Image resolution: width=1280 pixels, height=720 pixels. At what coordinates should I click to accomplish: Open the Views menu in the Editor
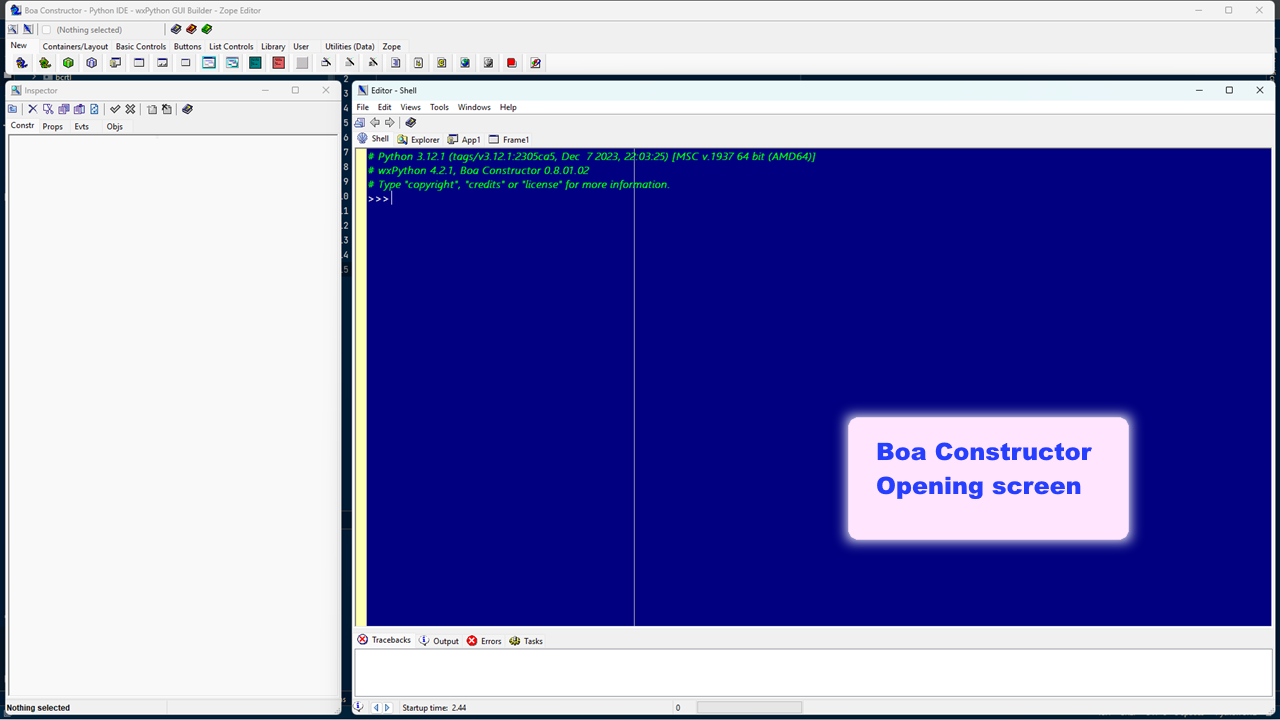click(x=410, y=107)
